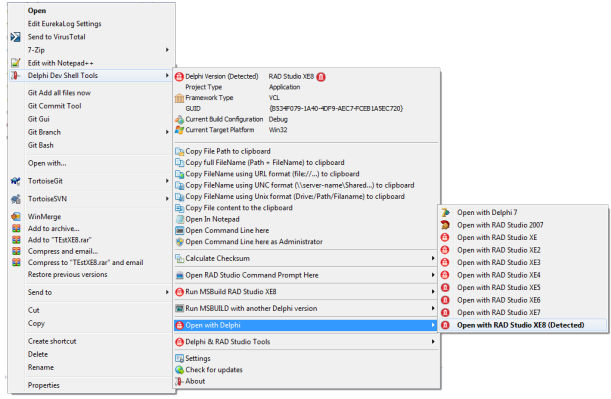Viewport: 611px width, 399px height.
Task: Expand the Open RAD Studio Command Prompt Here arrow
Action: coord(433,275)
